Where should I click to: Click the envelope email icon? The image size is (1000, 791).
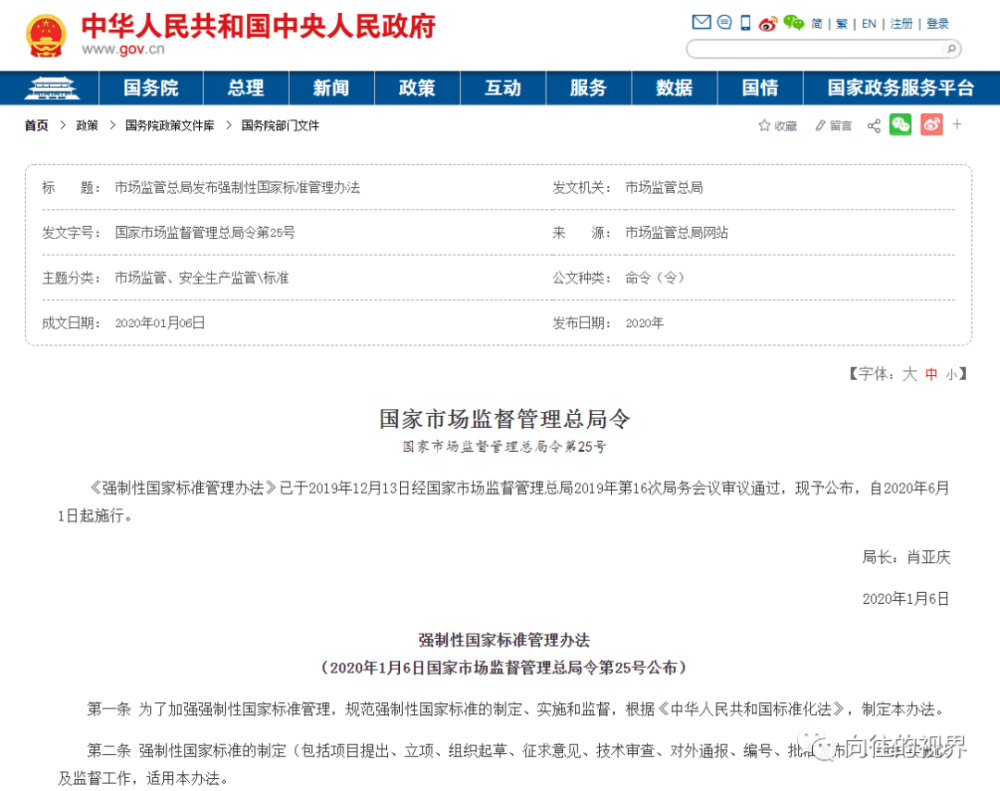[x=700, y=22]
